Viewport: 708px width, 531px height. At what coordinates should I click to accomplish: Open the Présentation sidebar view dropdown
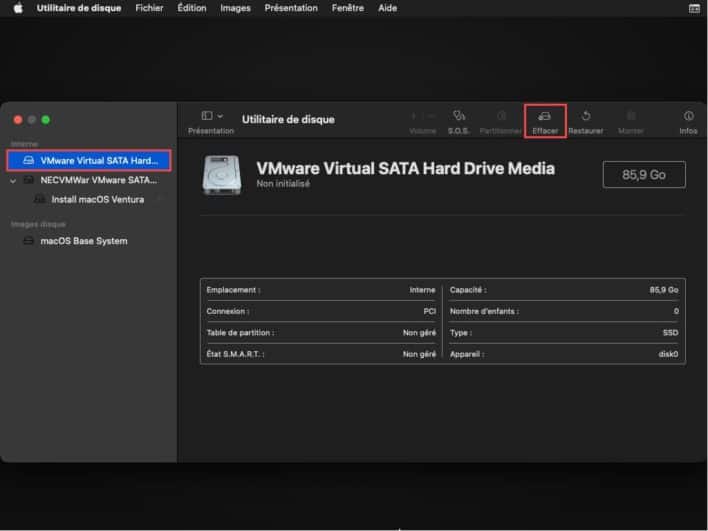(211, 117)
